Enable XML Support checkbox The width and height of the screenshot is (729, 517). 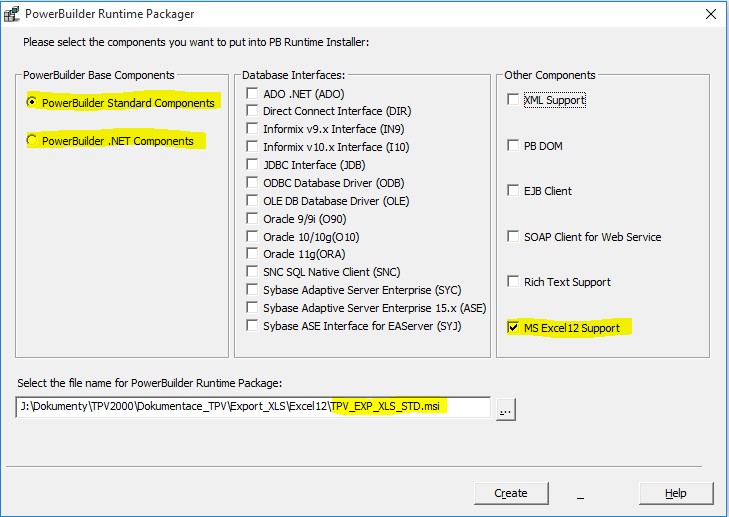click(514, 100)
